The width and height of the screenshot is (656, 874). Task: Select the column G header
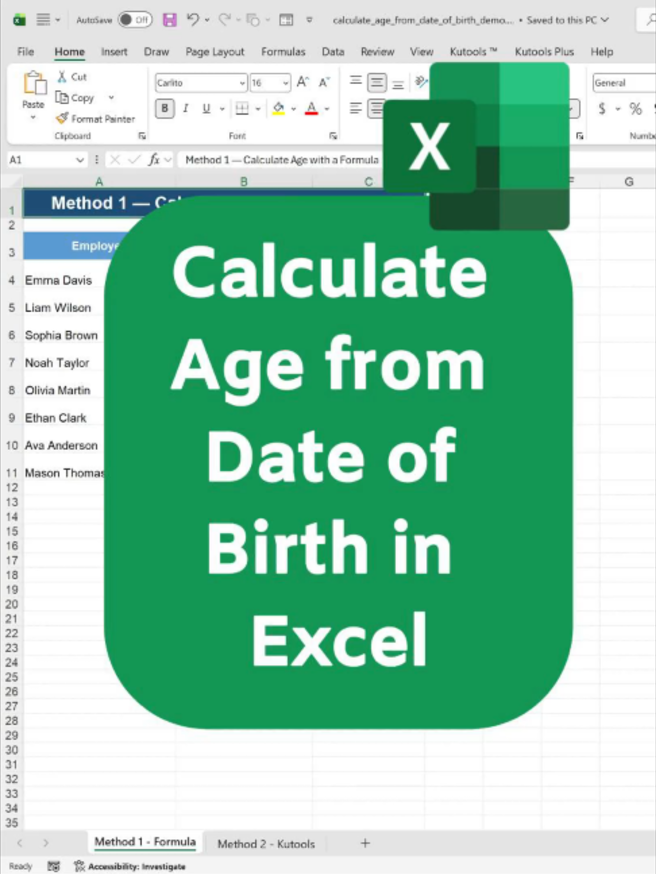pos(629,181)
